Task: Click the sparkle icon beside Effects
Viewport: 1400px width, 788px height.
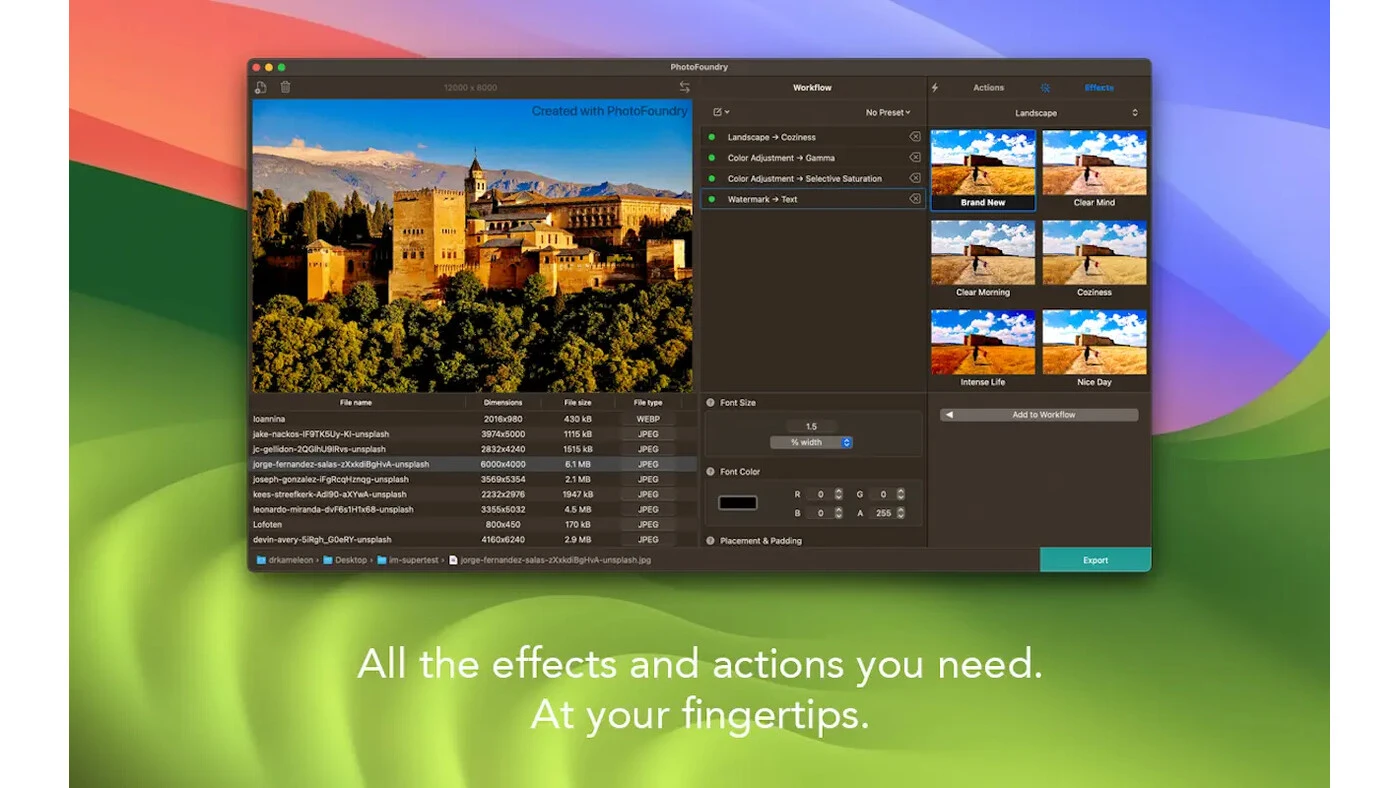Action: pyautogui.click(x=1046, y=88)
